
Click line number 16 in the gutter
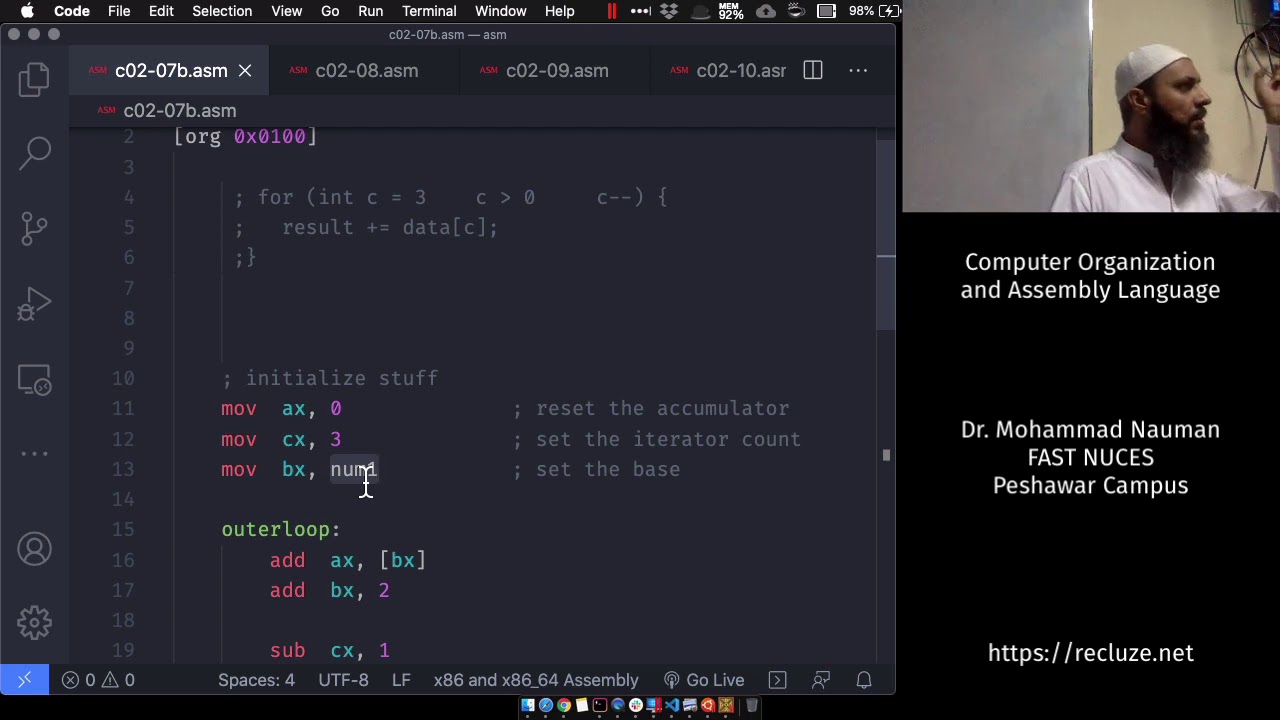(x=123, y=561)
